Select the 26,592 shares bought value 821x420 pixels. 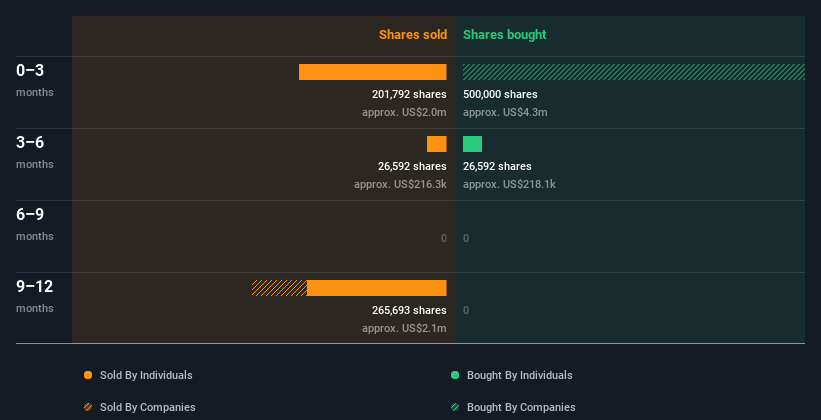tap(497, 166)
